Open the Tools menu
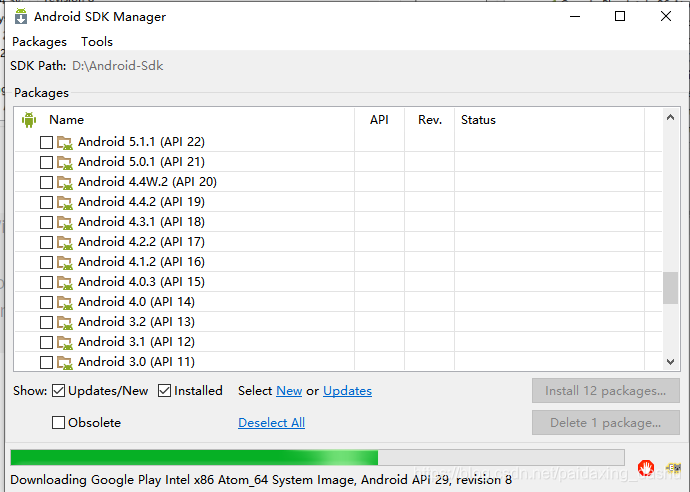Viewport: 690px width, 492px height. (97, 42)
